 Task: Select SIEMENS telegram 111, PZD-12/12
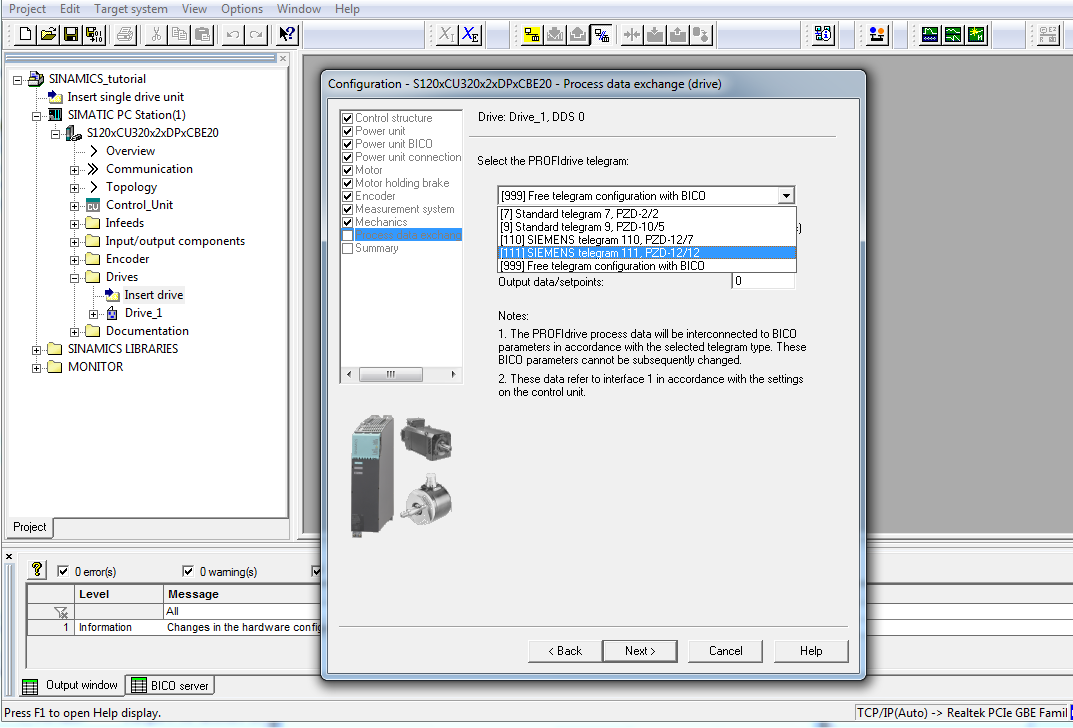click(647, 252)
